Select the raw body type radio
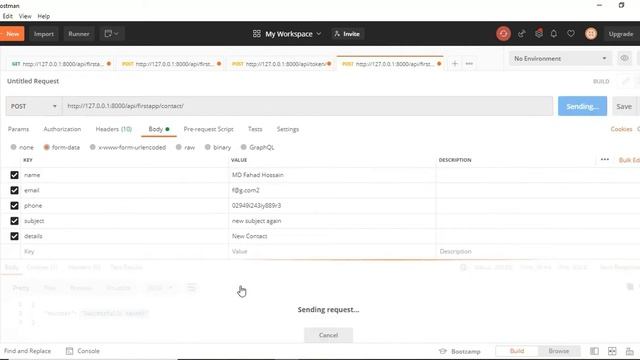This screenshot has height=360, width=640. pos(178,147)
